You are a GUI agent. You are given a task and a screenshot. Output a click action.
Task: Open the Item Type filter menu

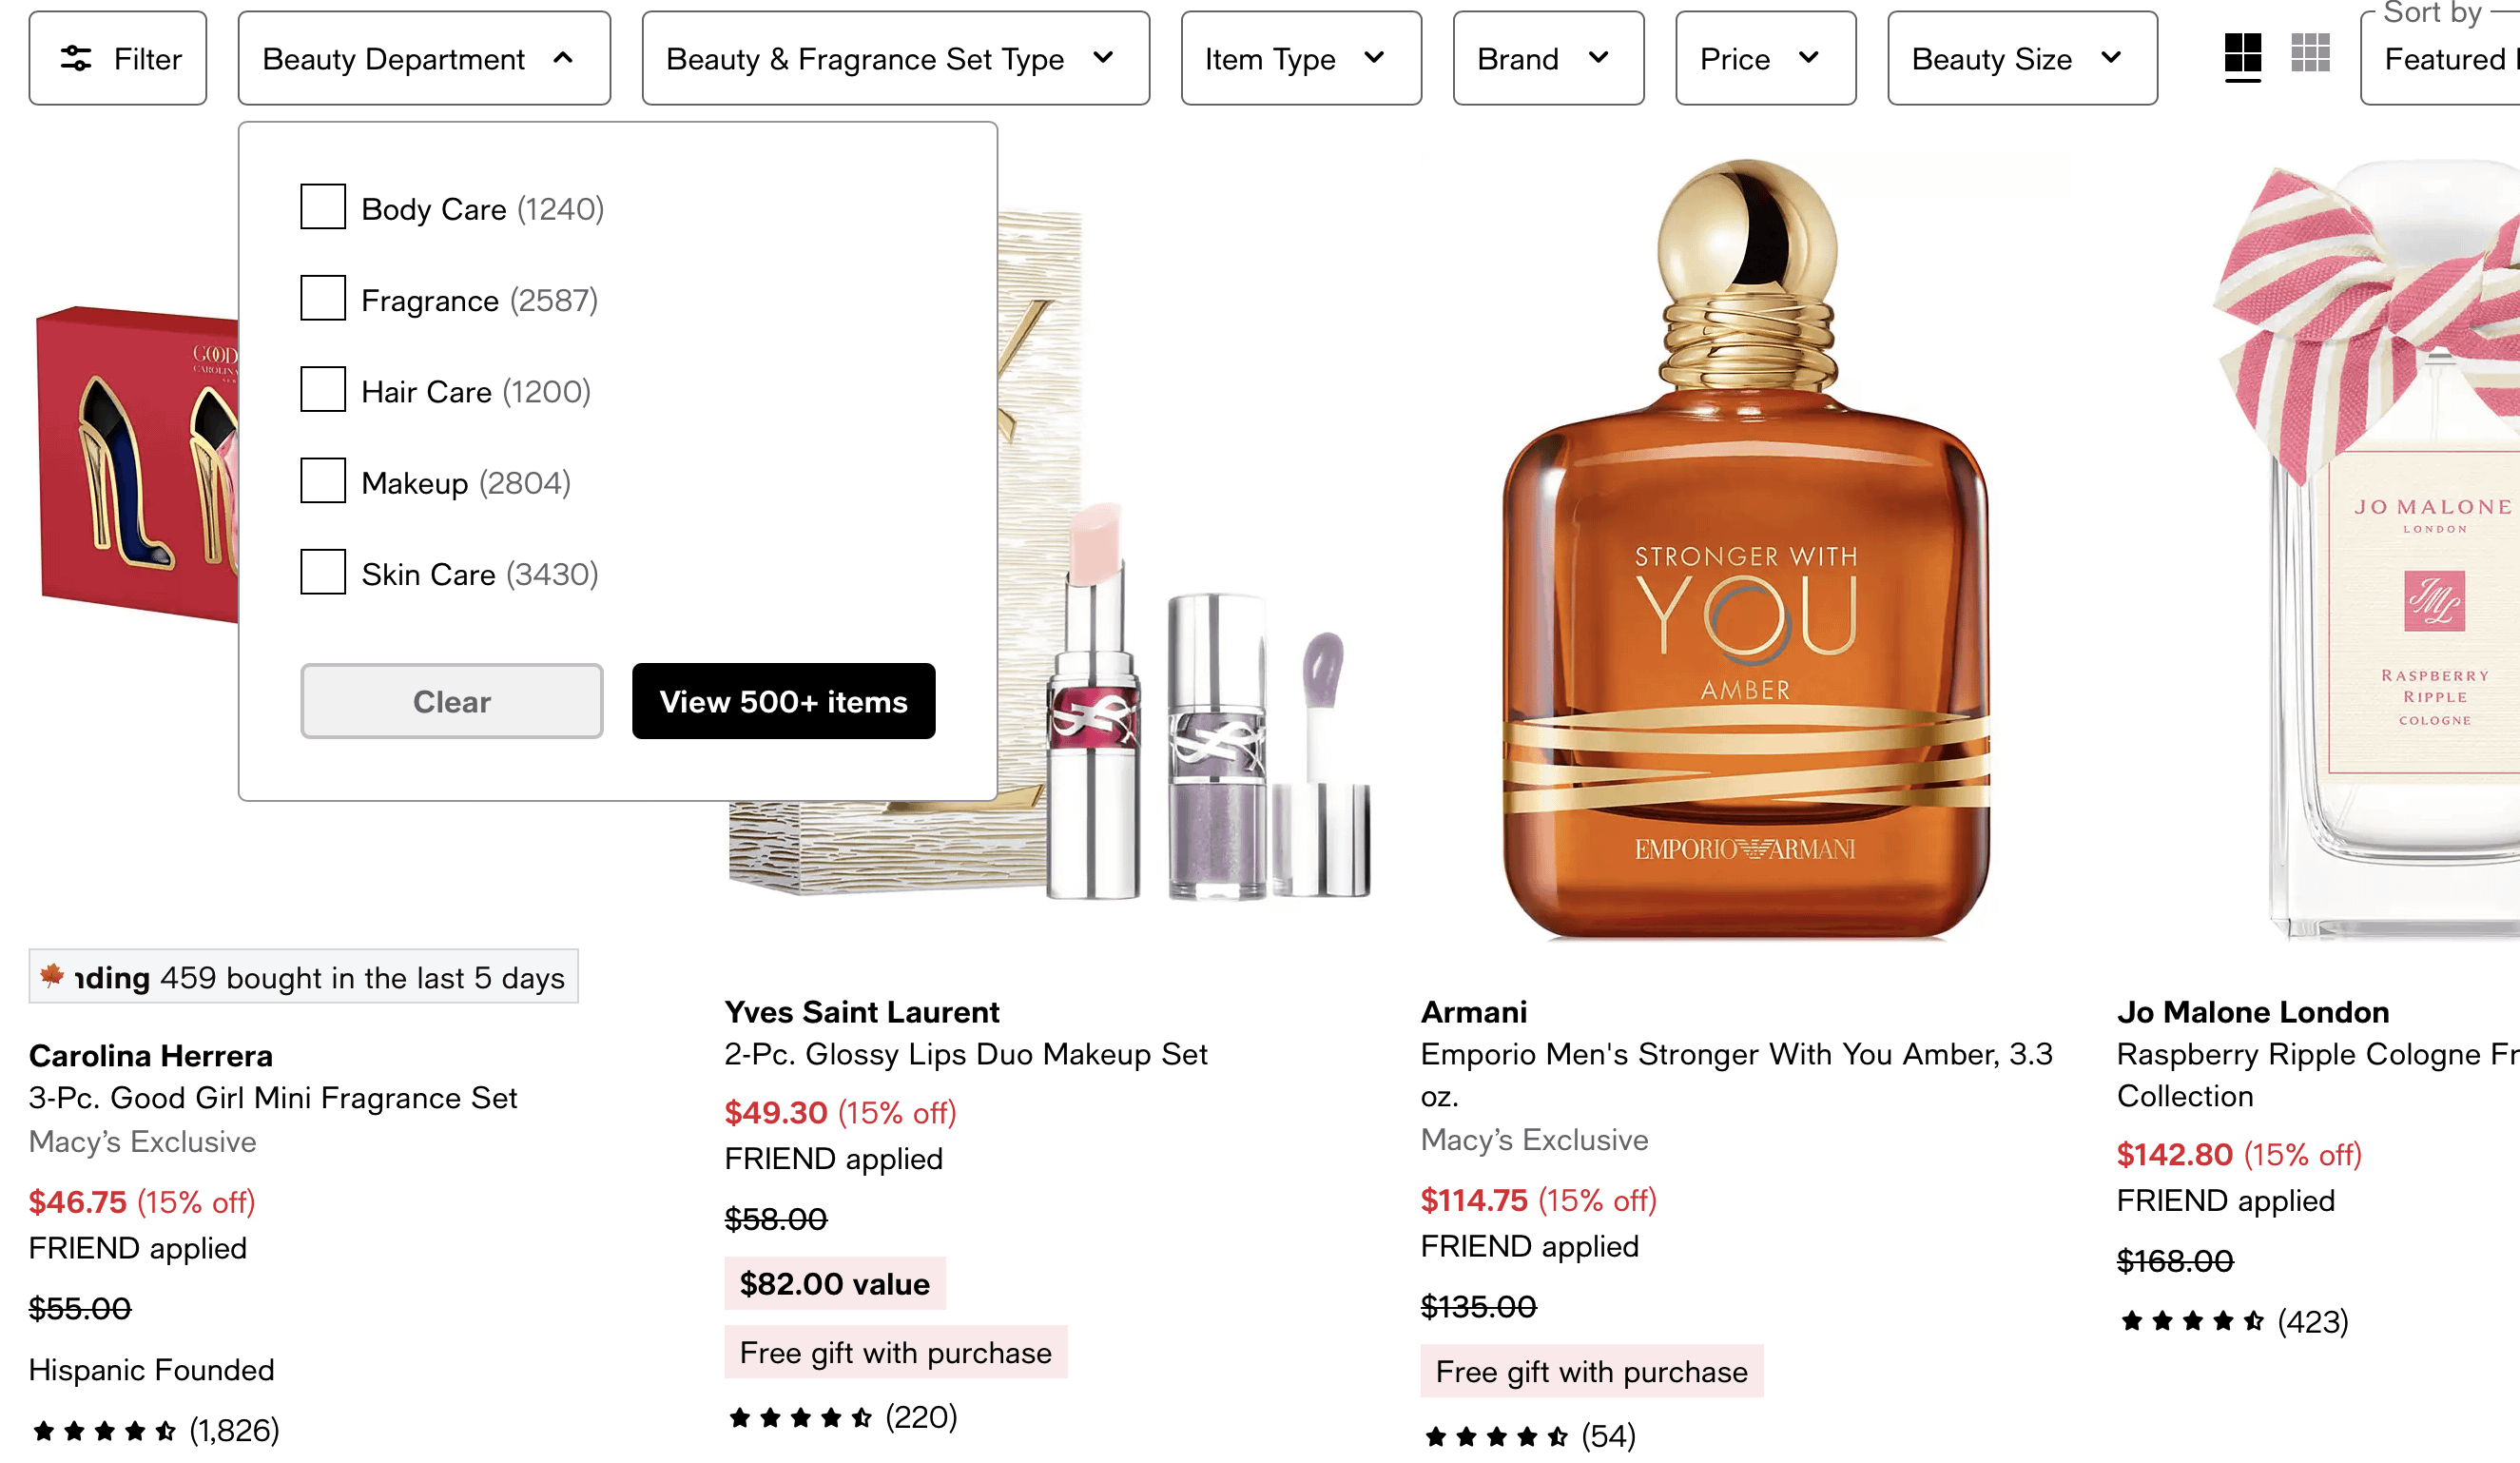1300,59
